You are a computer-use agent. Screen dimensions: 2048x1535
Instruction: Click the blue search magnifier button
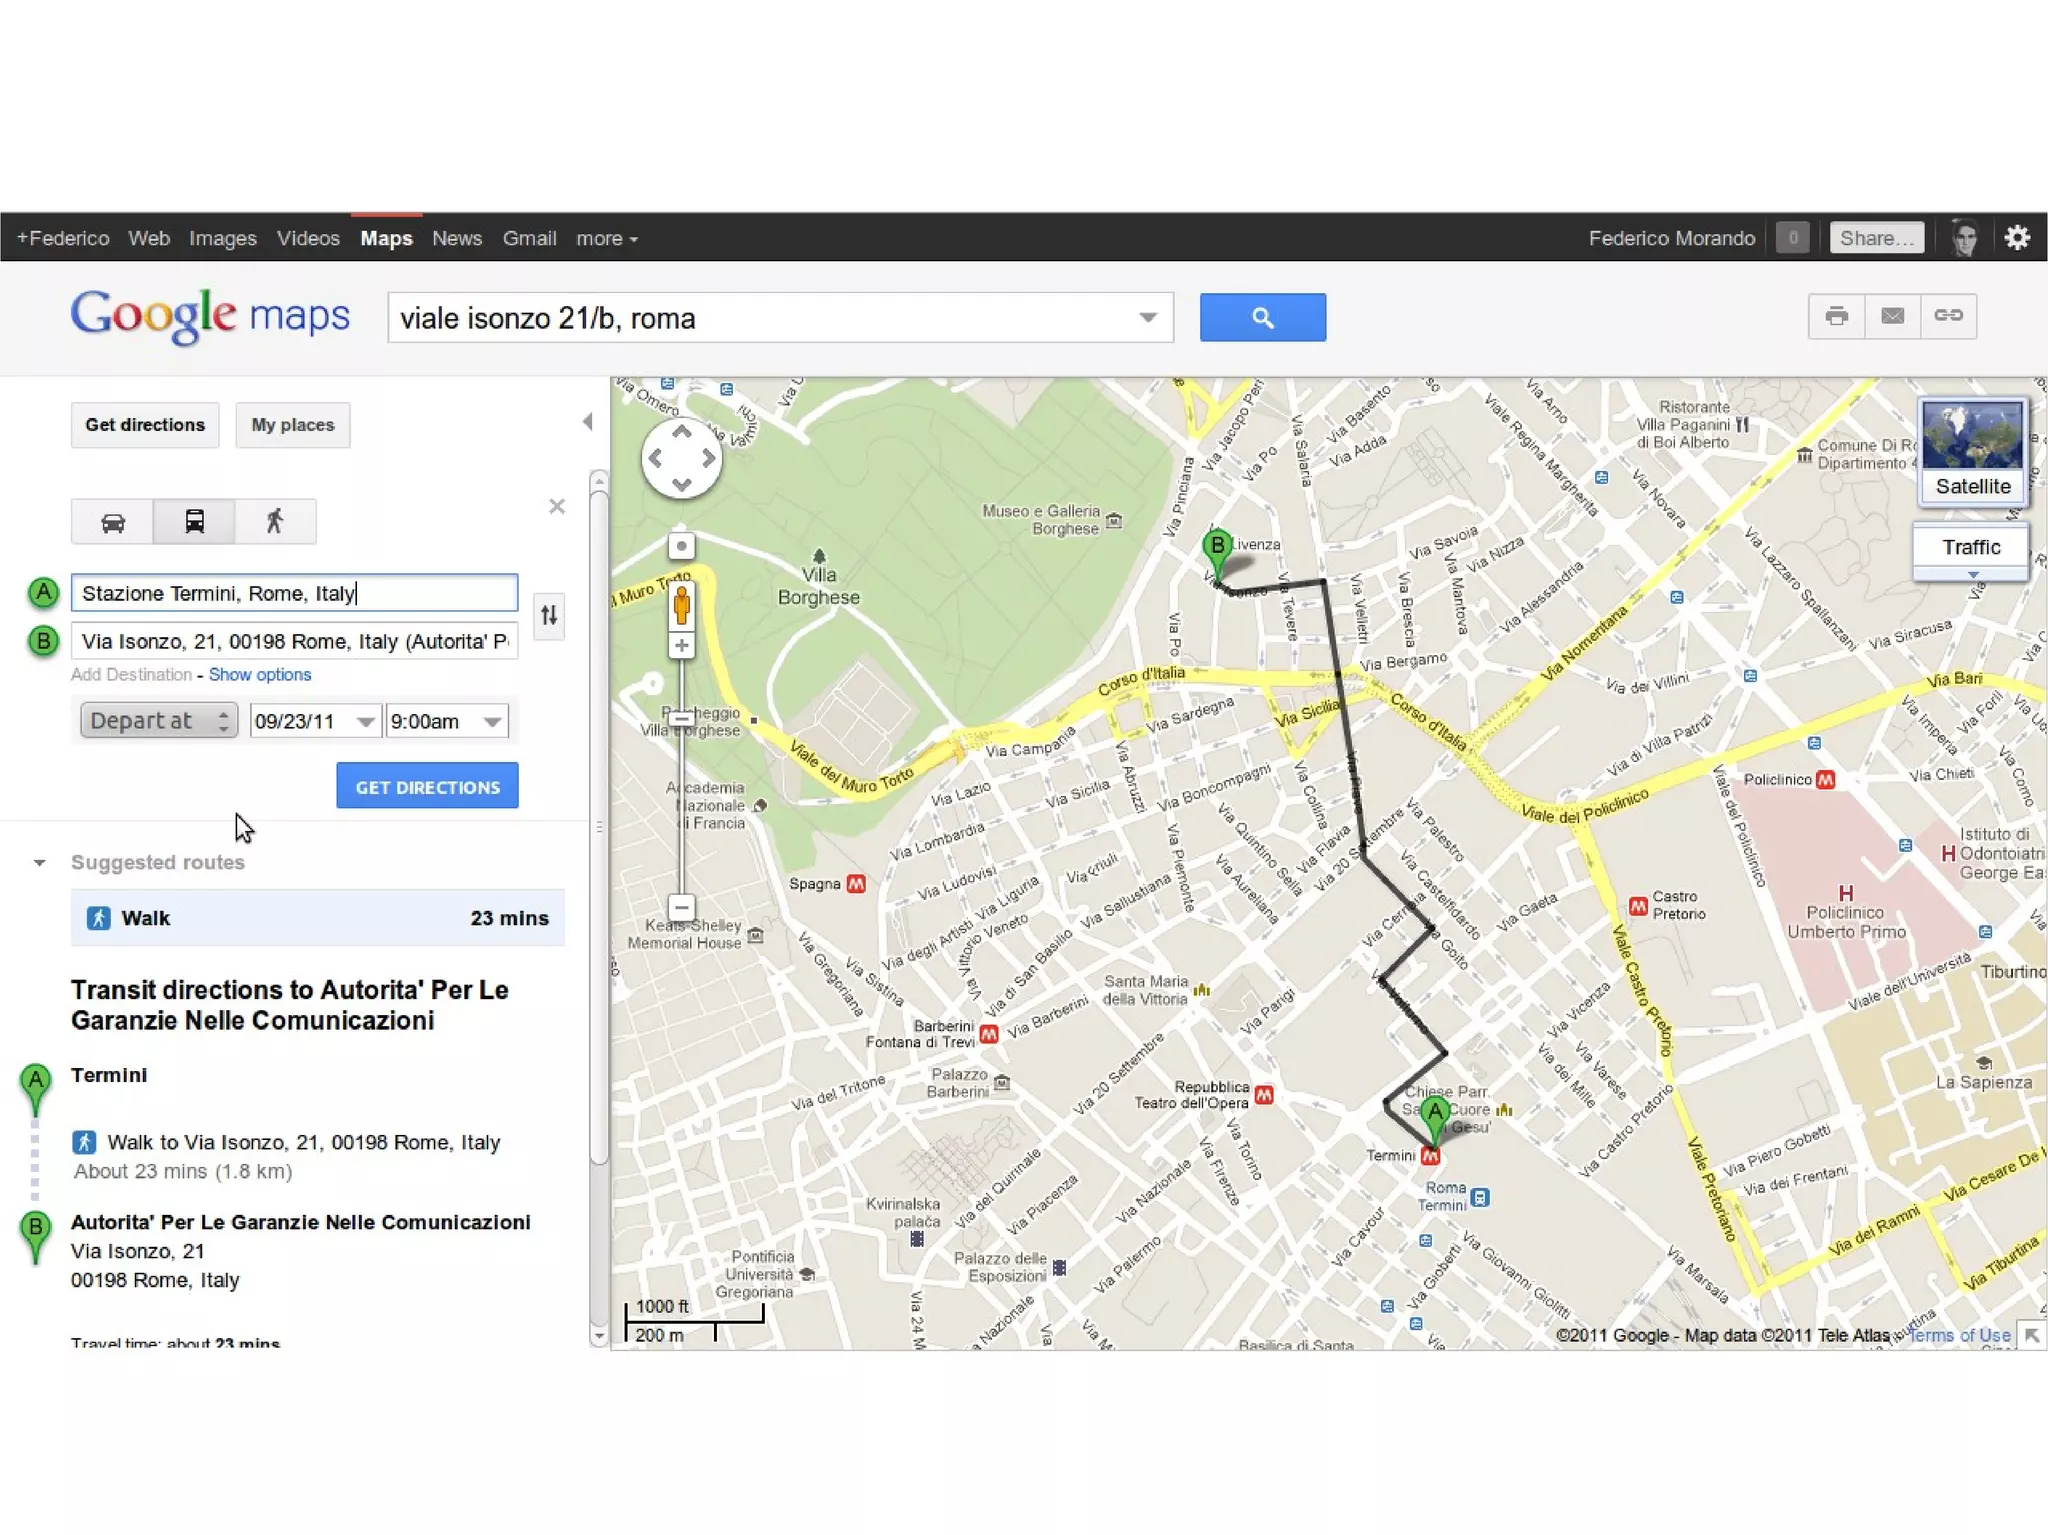click(x=1262, y=318)
